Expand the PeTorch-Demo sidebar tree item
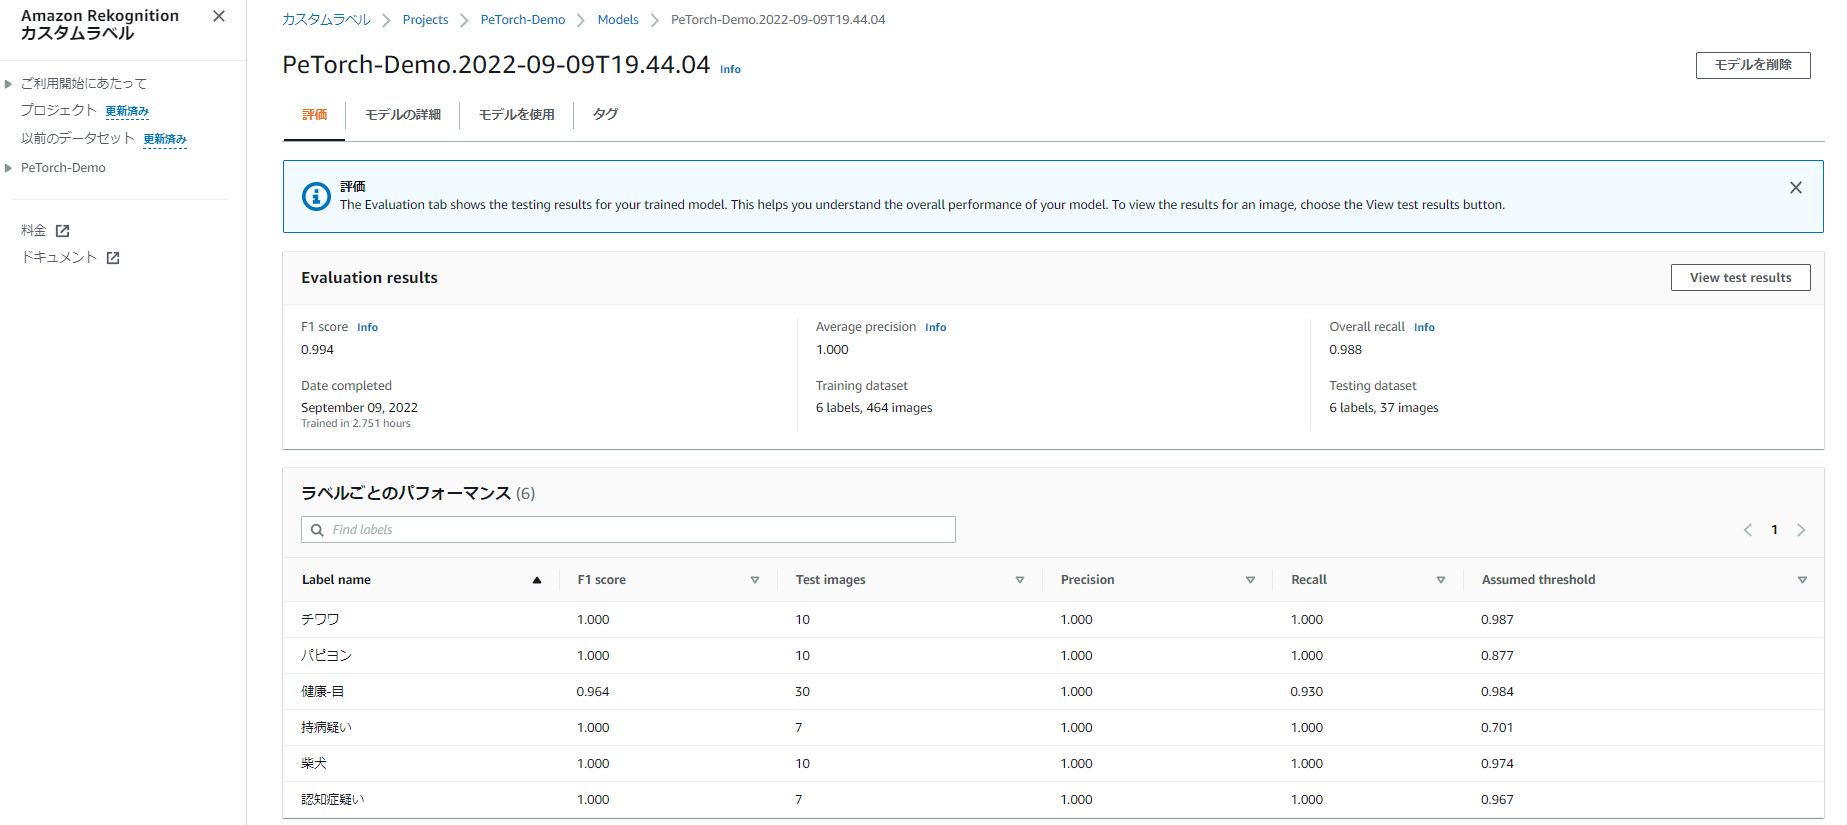 [9, 168]
